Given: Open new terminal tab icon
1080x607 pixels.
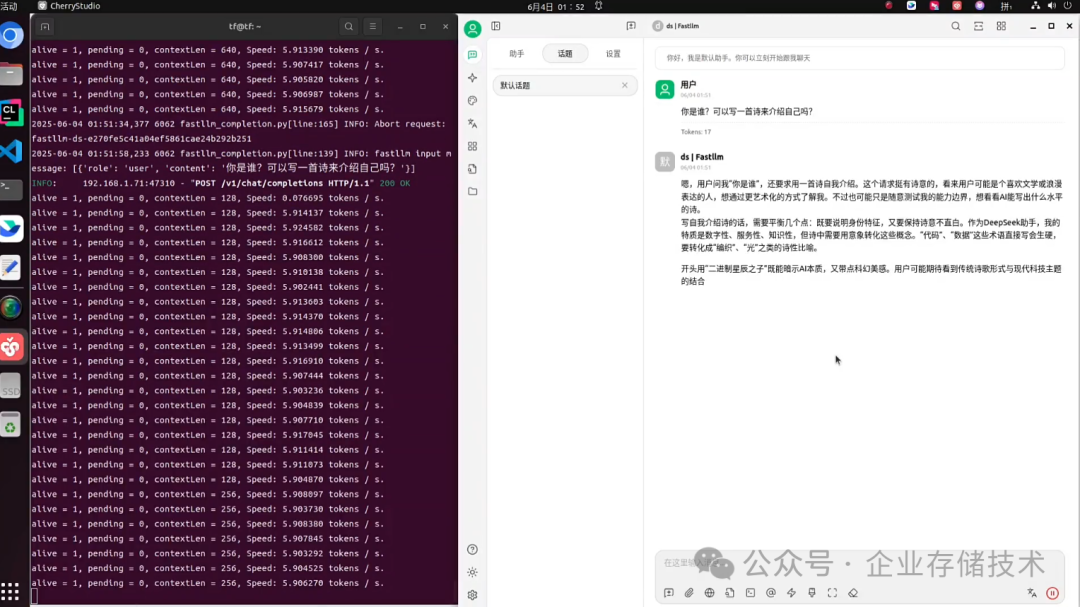Looking at the screenshot, I should tap(45, 27).
